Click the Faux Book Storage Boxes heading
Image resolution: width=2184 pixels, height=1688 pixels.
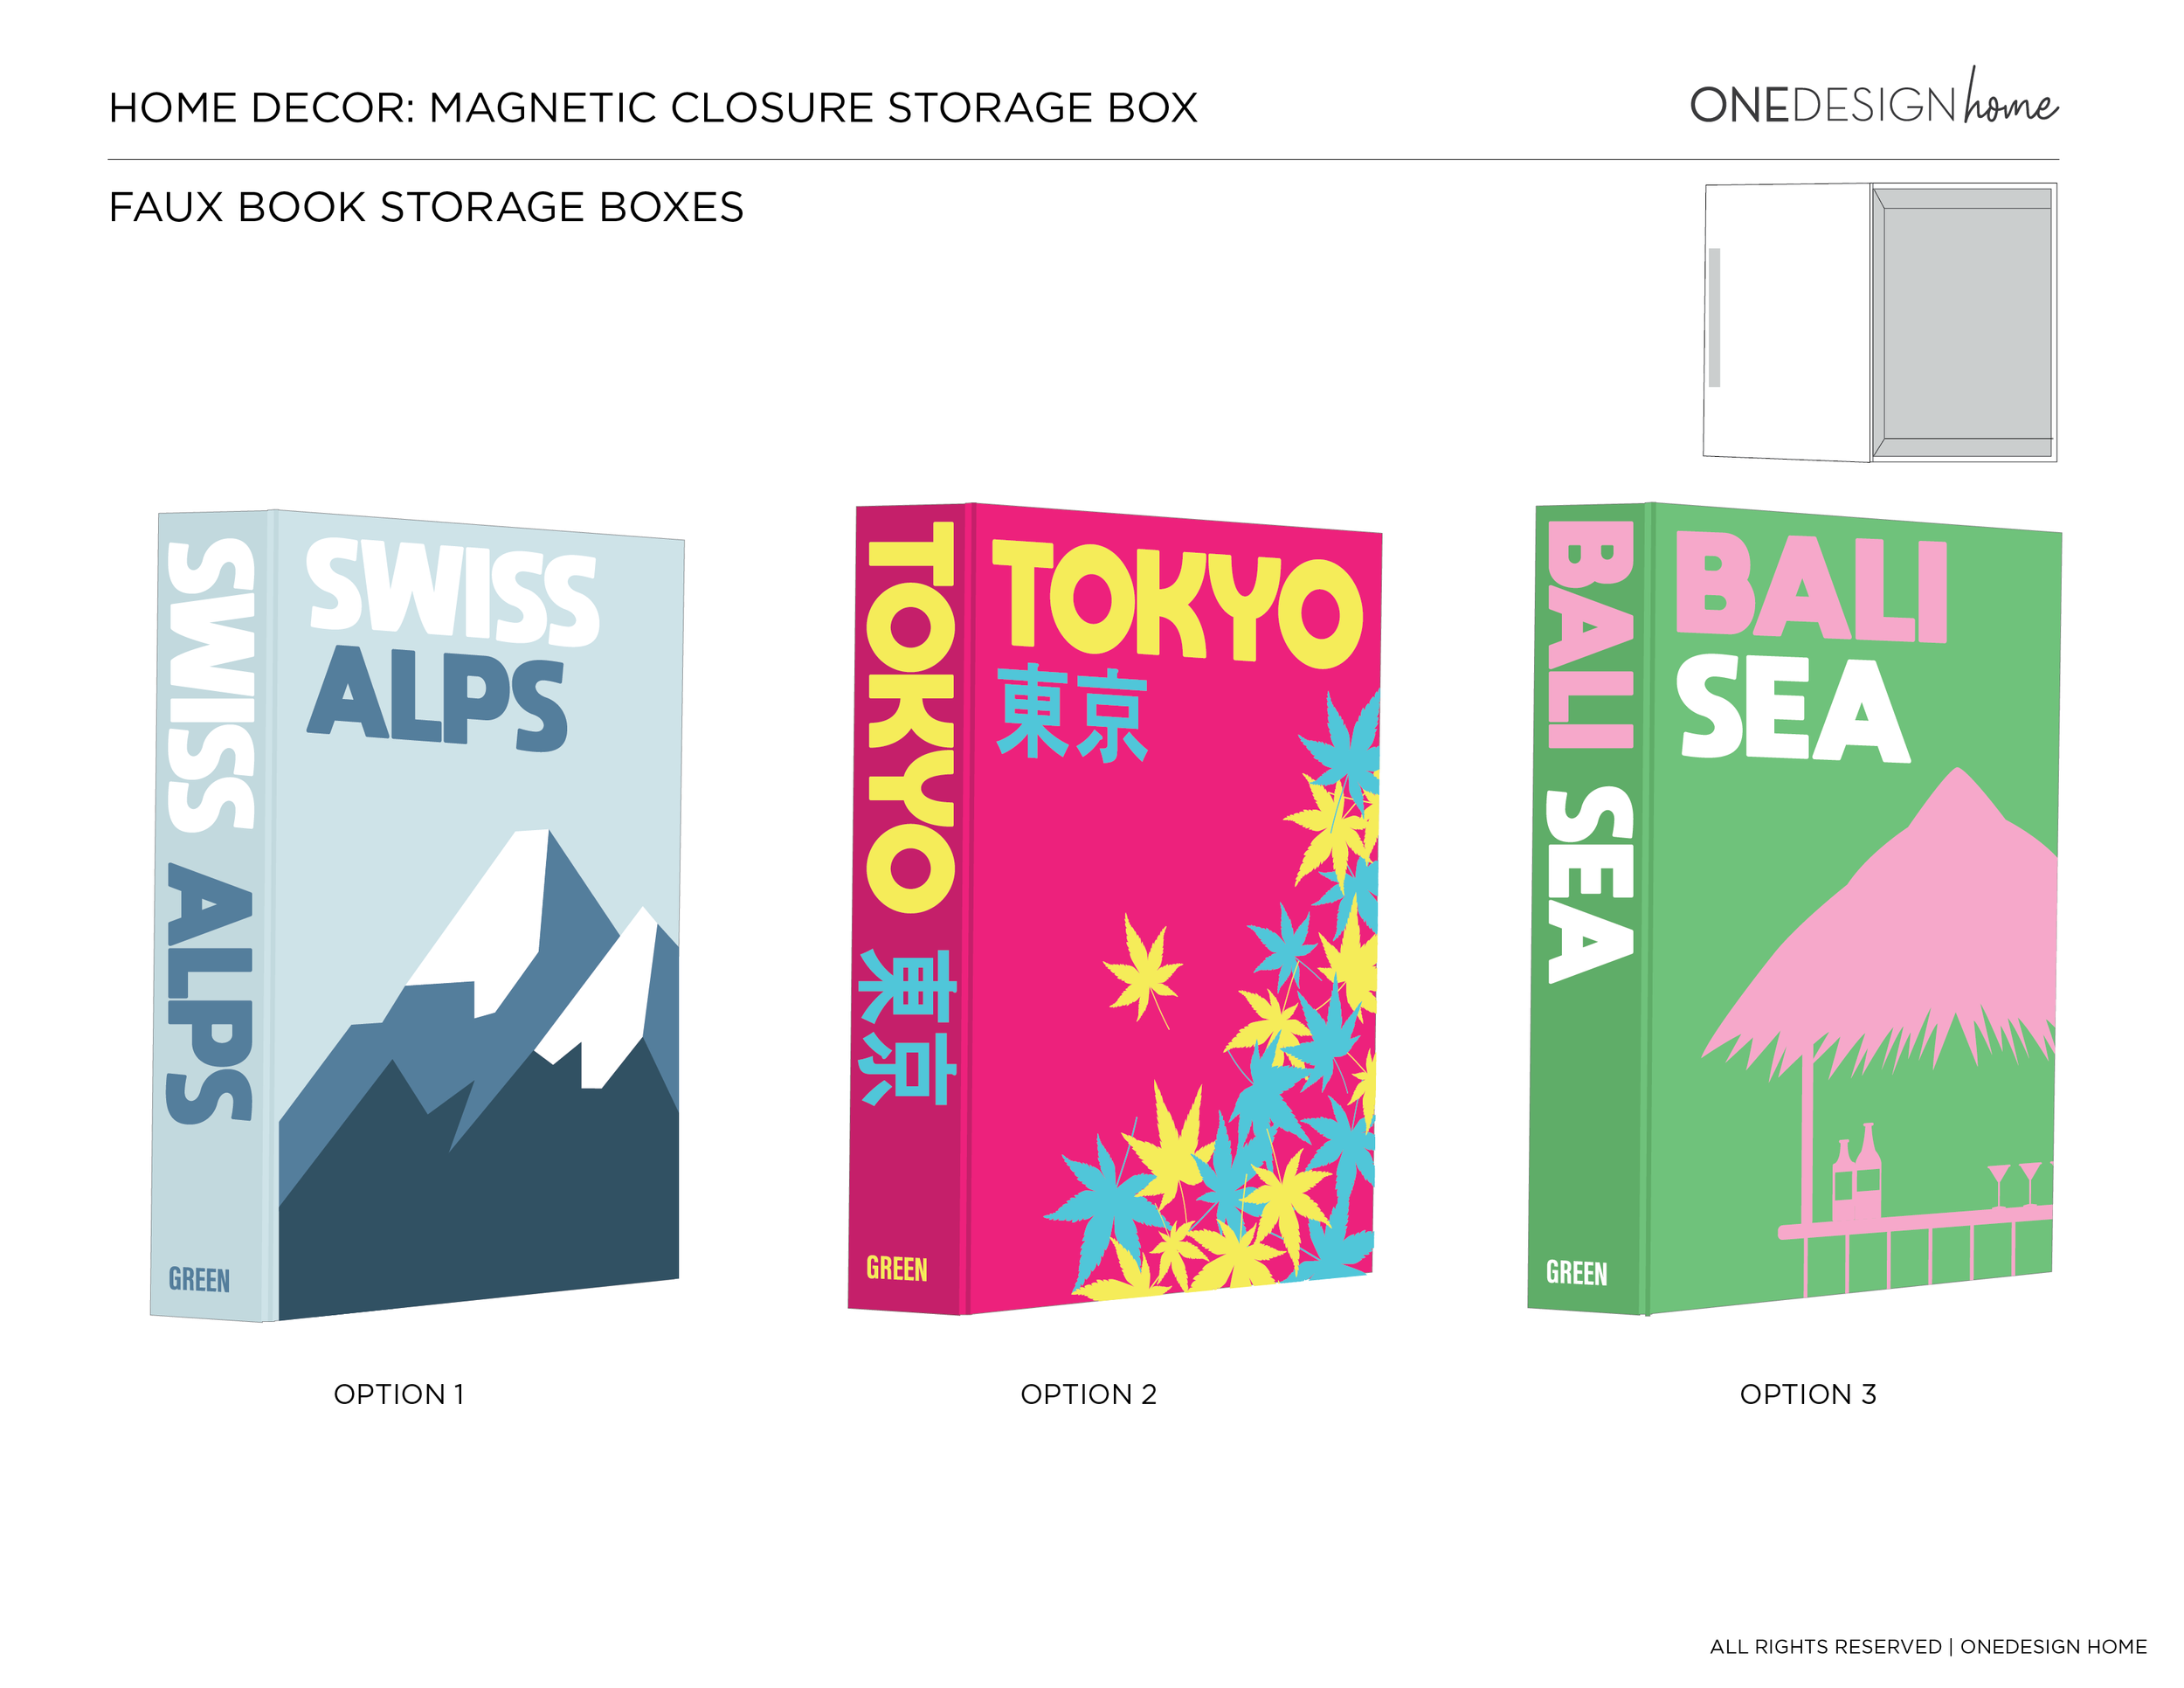426,207
